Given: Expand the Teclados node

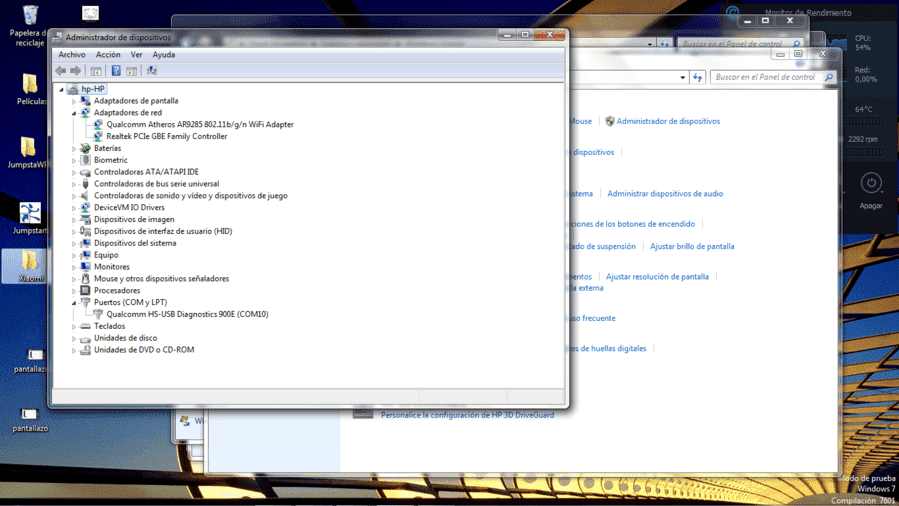Looking at the screenshot, I should (x=74, y=327).
